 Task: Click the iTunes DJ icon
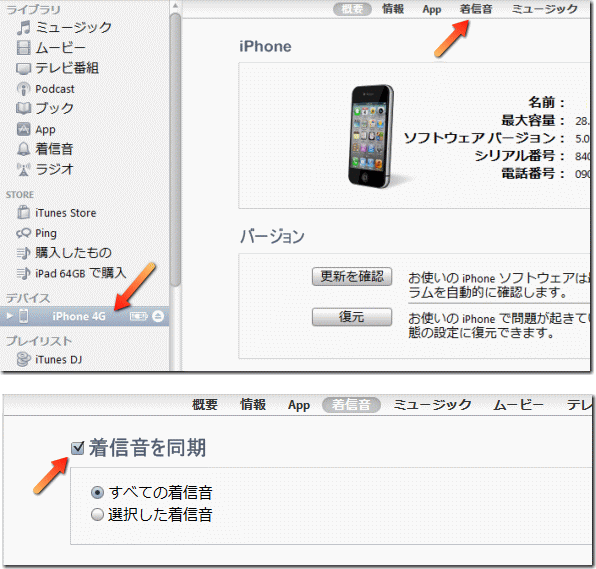tap(24, 359)
